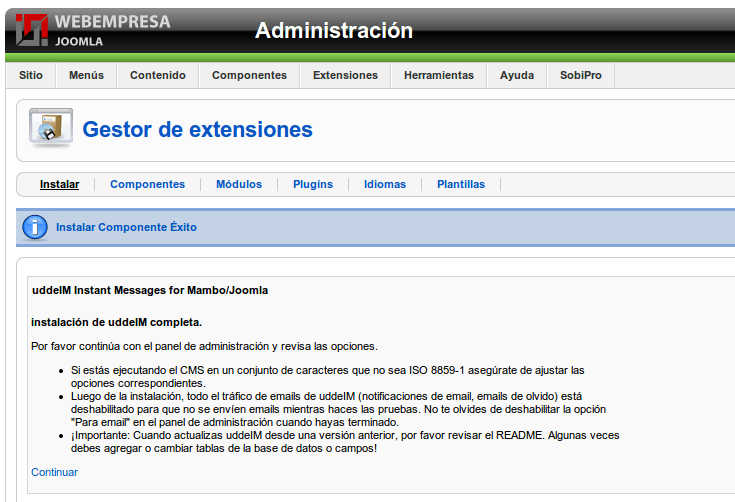Switch to the Plantillas tab
Viewport: 735px width, 502px height.
coord(461,184)
